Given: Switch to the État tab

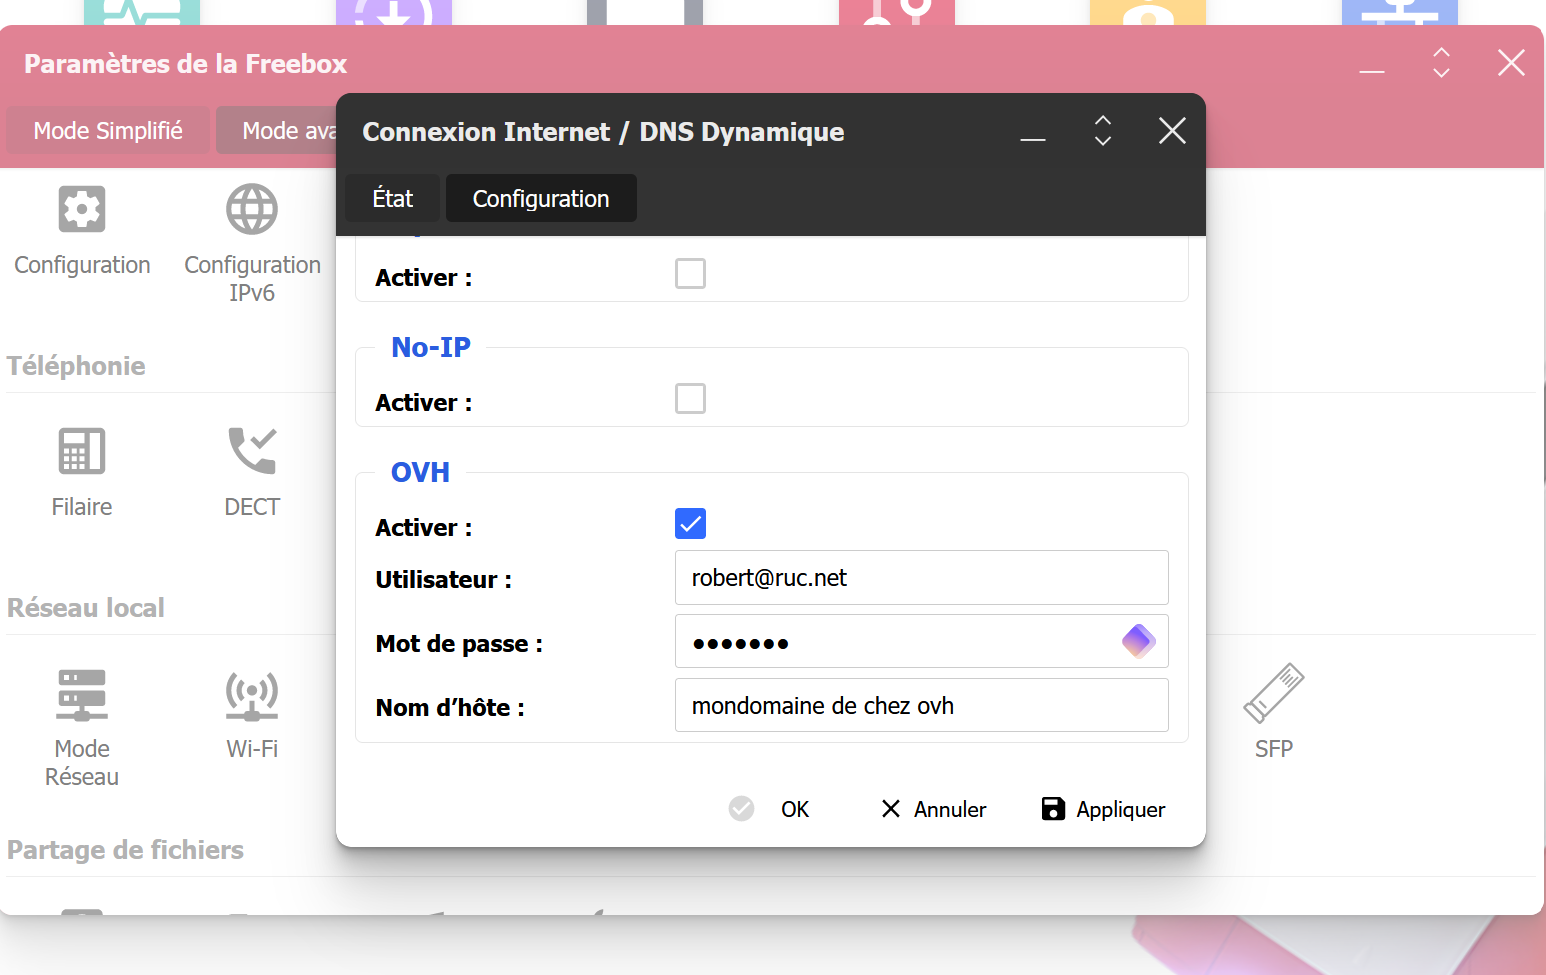Looking at the screenshot, I should coord(392,199).
